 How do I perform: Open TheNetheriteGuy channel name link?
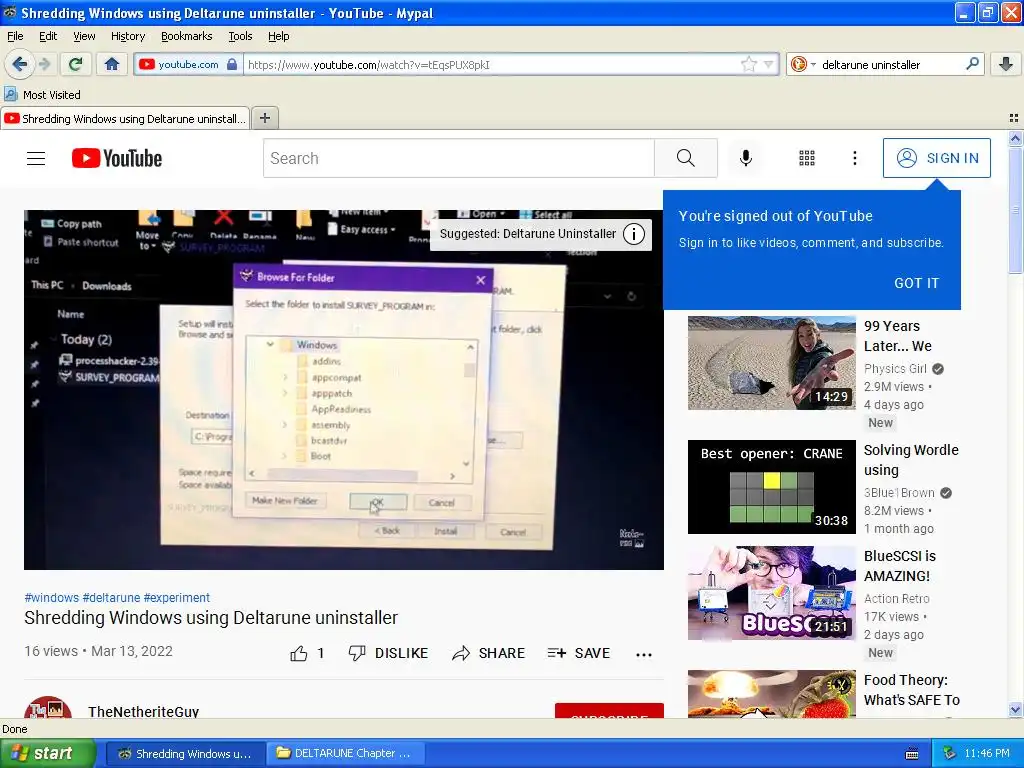pos(144,711)
